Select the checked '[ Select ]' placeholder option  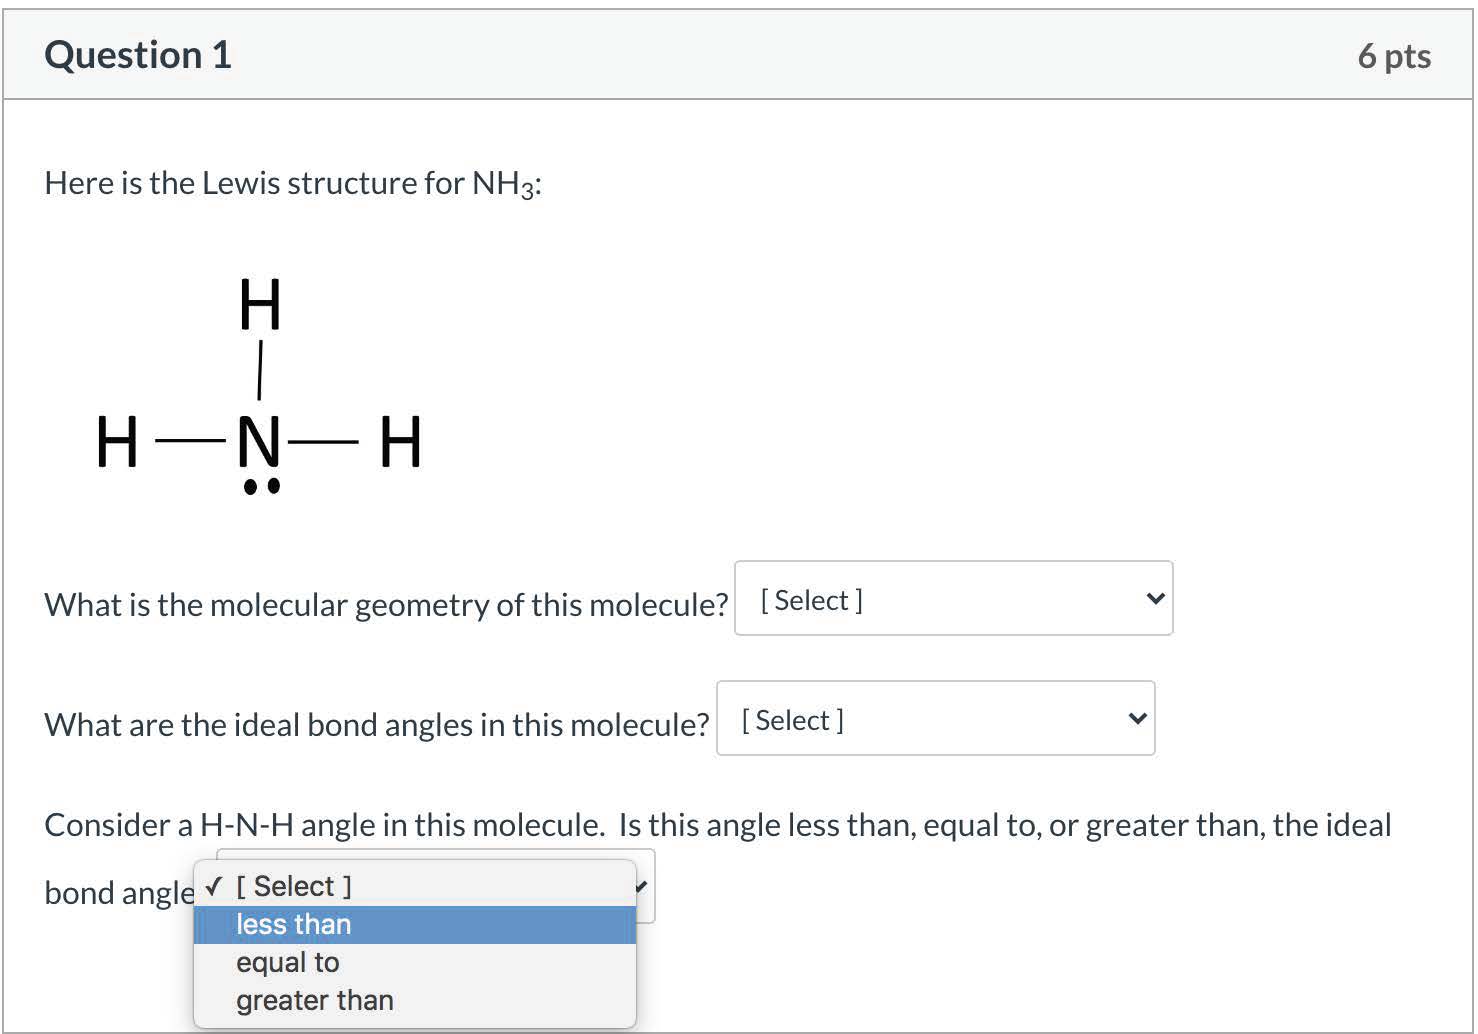294,887
